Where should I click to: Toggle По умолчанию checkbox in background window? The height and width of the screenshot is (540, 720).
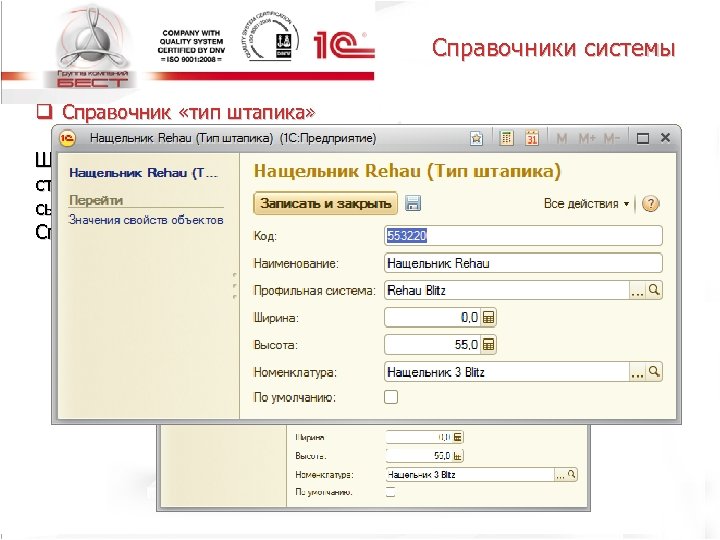[x=390, y=492]
